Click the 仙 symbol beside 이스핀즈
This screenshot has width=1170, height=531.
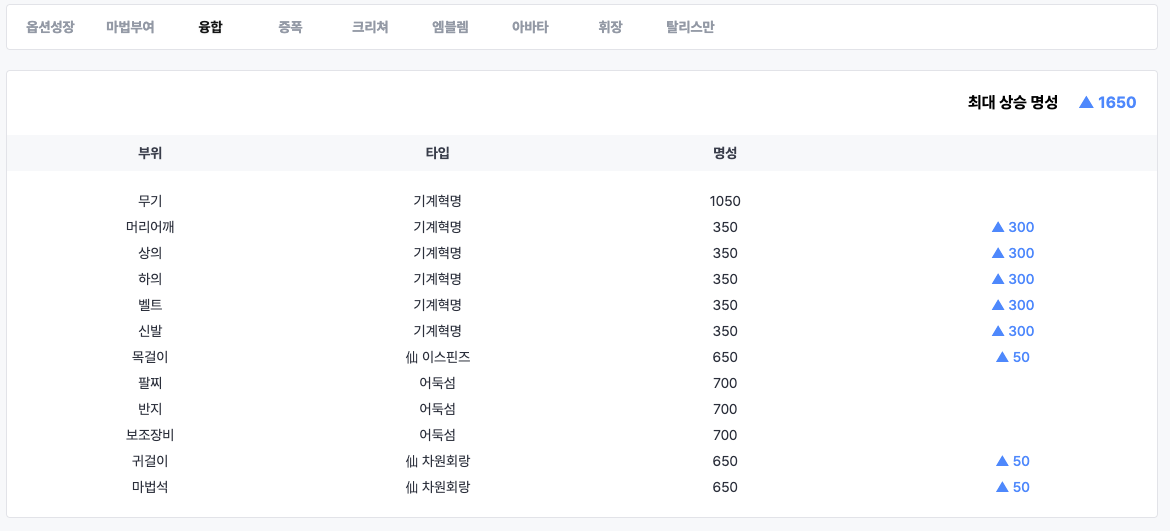(x=411, y=357)
